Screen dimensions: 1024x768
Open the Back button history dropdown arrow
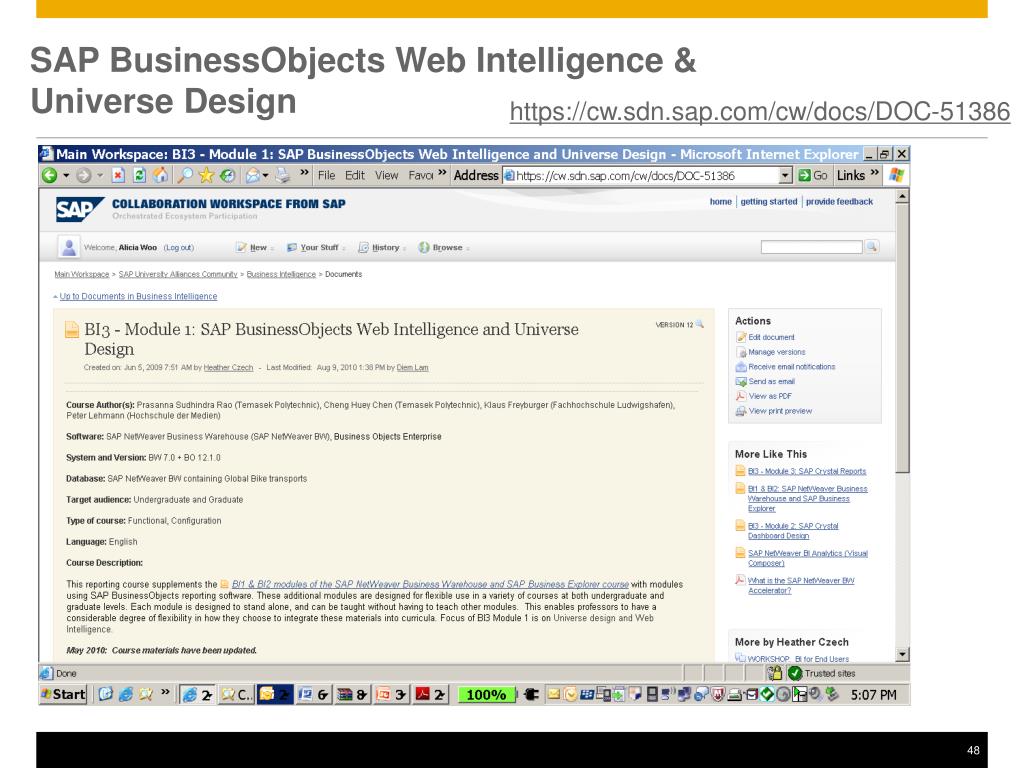(66, 175)
